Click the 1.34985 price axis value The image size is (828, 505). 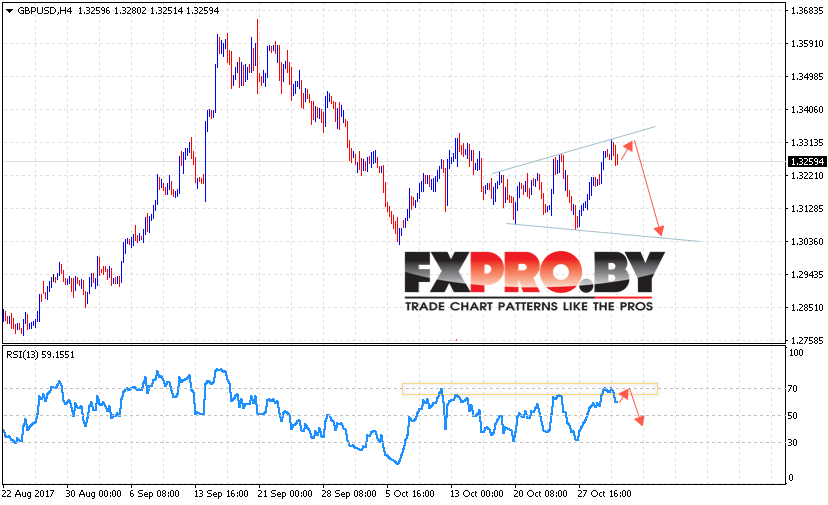click(x=807, y=77)
